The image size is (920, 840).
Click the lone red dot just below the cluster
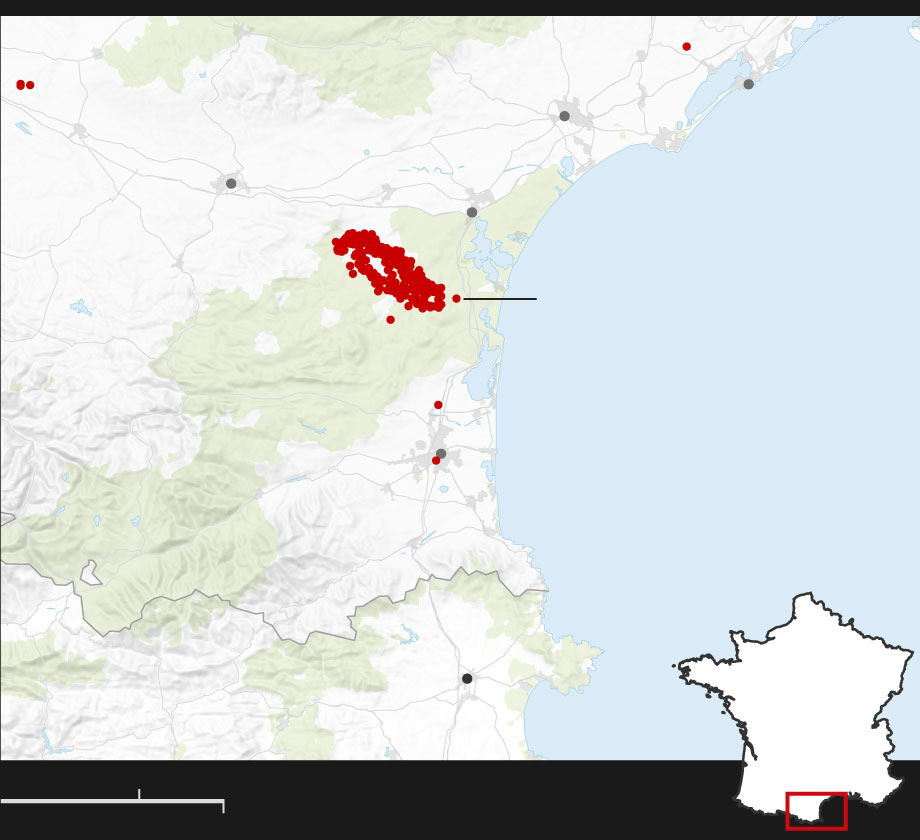pos(390,320)
